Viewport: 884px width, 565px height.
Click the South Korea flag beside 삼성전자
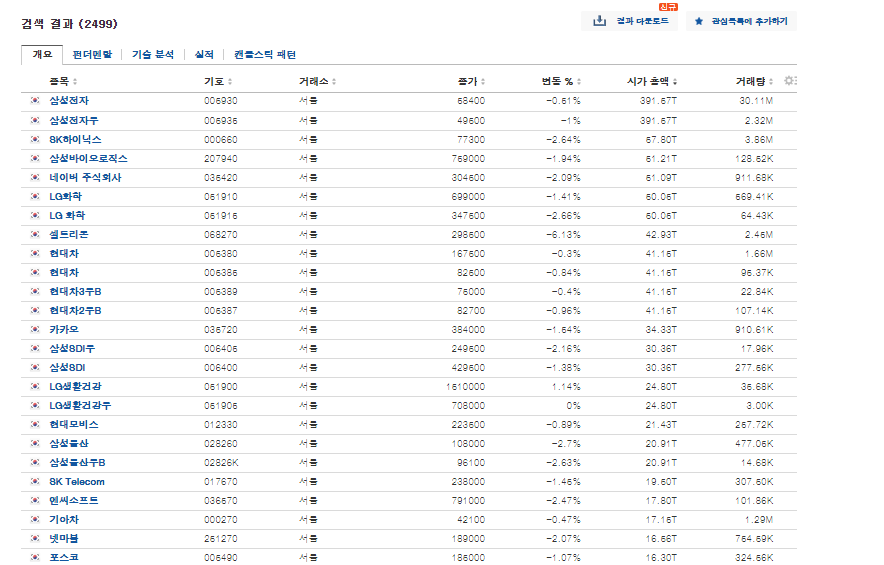point(35,100)
